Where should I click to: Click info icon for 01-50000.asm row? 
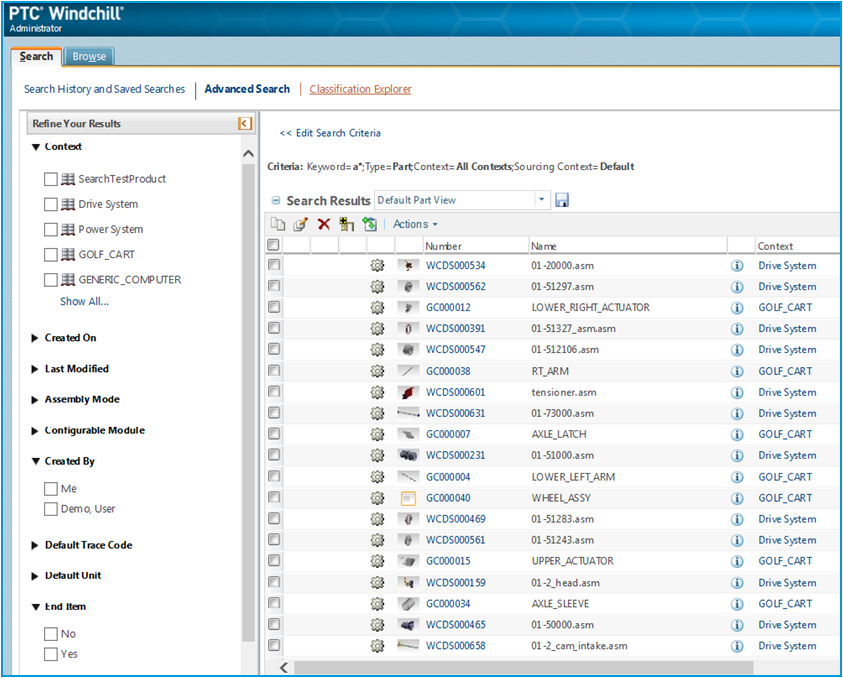click(x=737, y=625)
